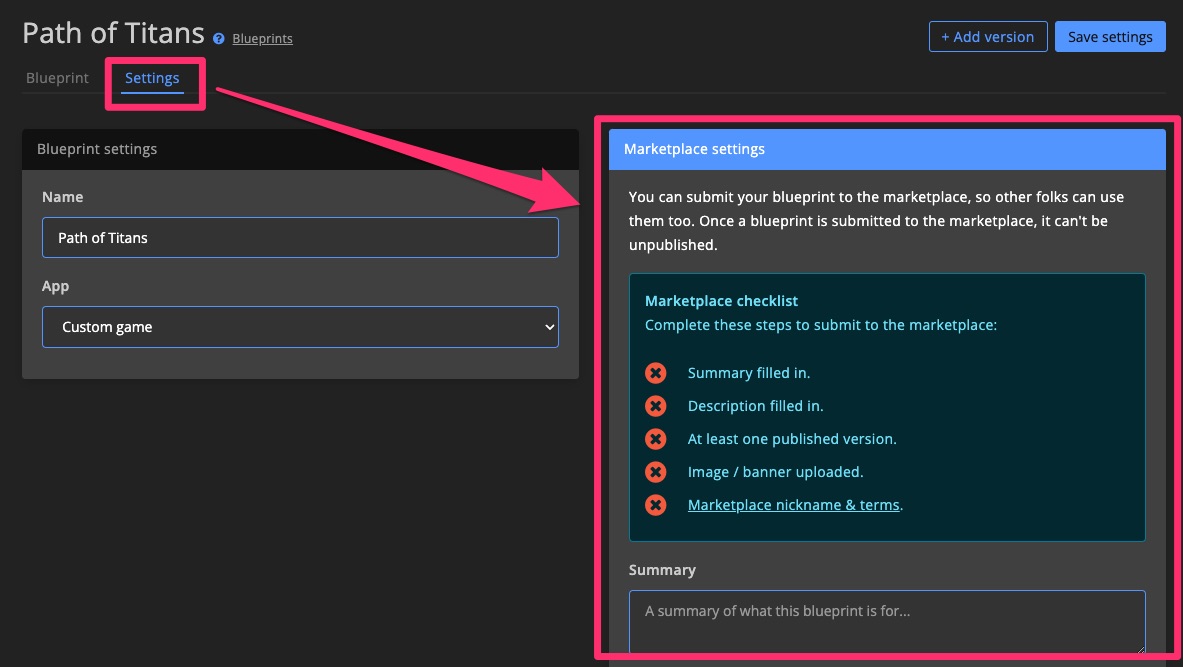
Task: Open the Marketplace nickname & terms link
Action: tap(793, 504)
